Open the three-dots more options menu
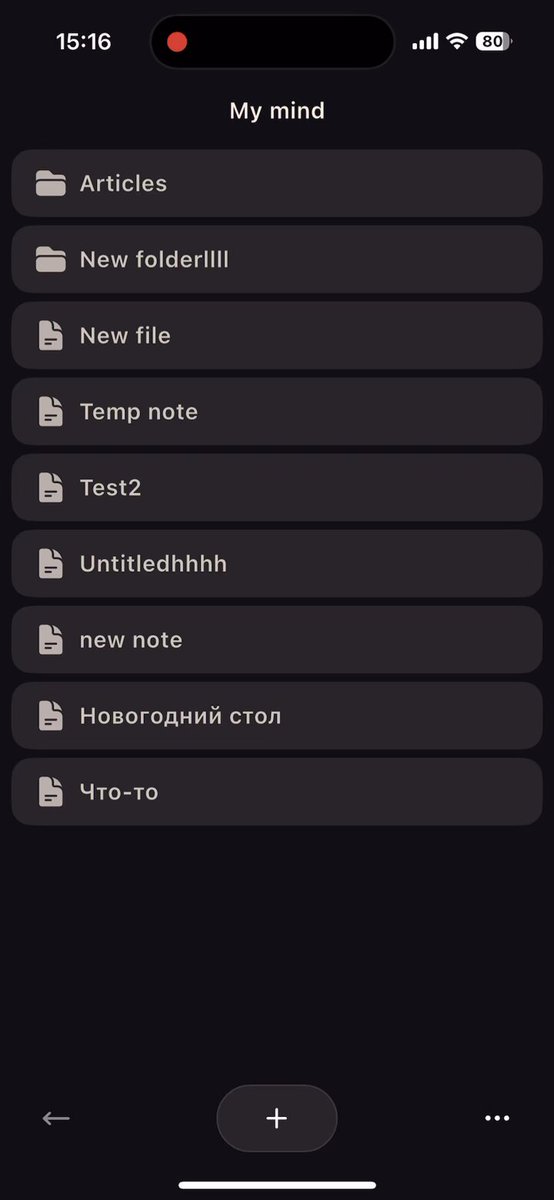 (497, 1118)
